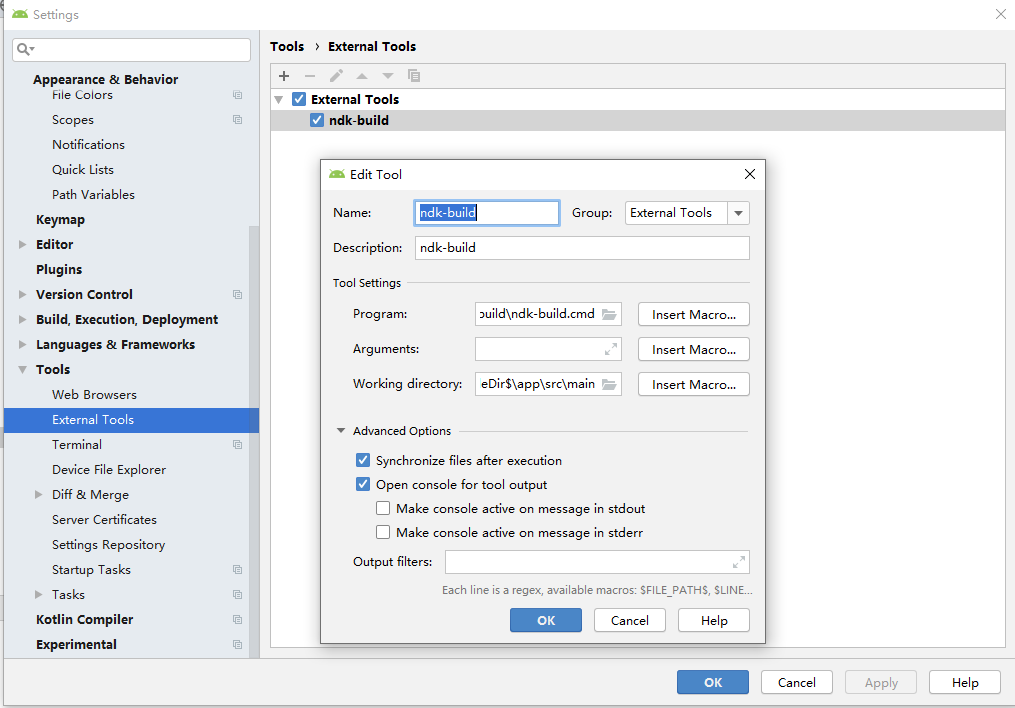Add a new external tool with plus icon
The height and width of the screenshot is (708, 1015).
click(x=284, y=76)
